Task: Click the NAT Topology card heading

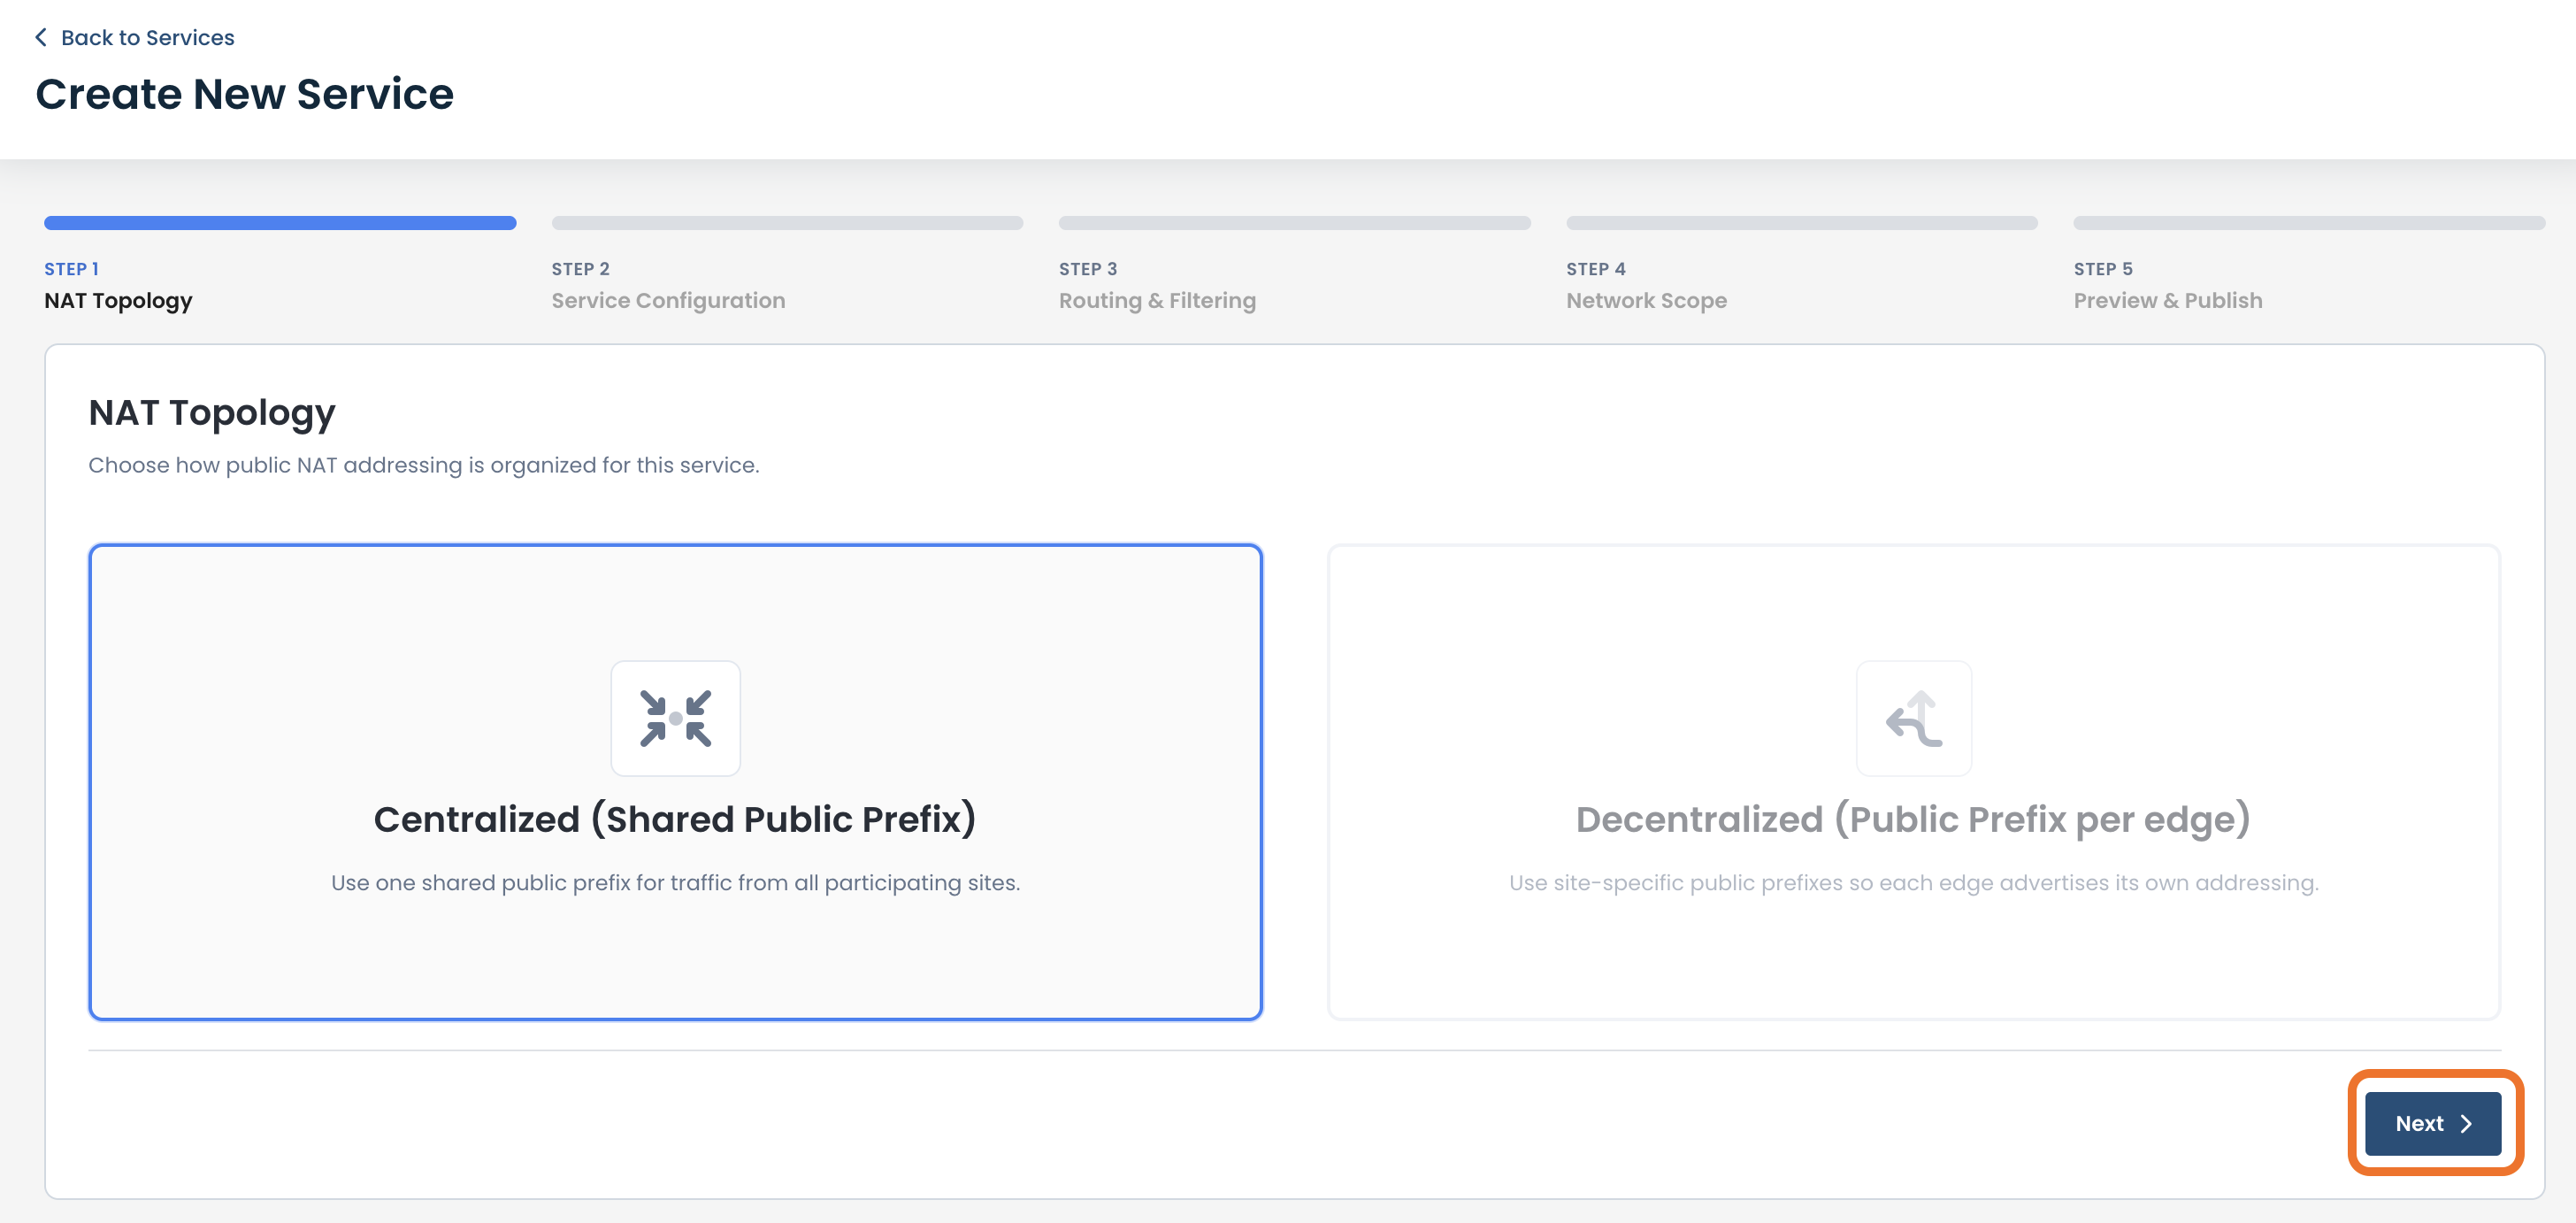Action: [x=212, y=413]
